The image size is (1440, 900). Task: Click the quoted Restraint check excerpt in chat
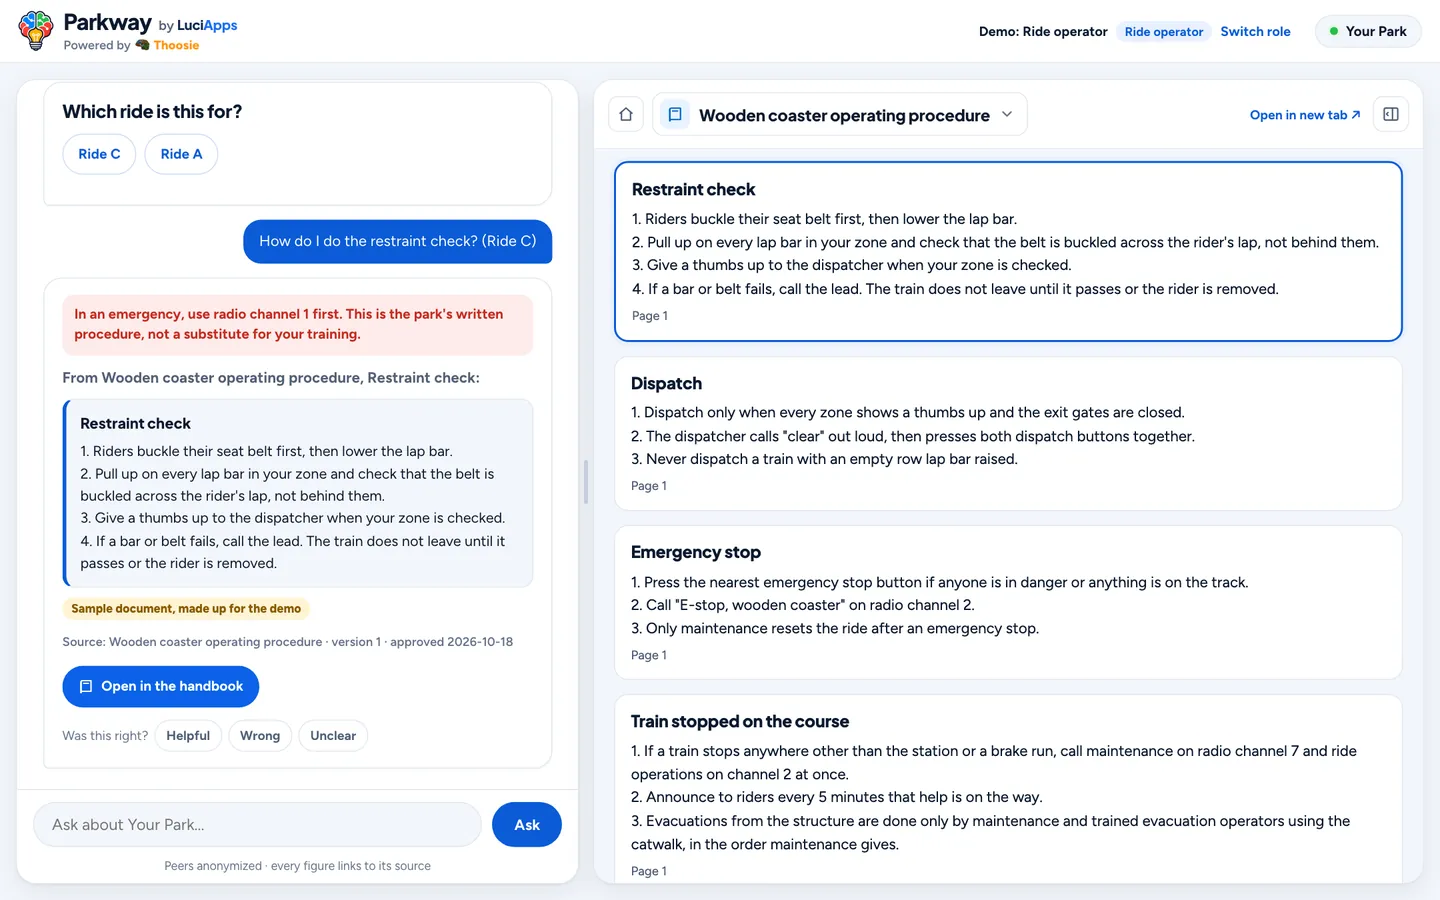click(x=298, y=493)
